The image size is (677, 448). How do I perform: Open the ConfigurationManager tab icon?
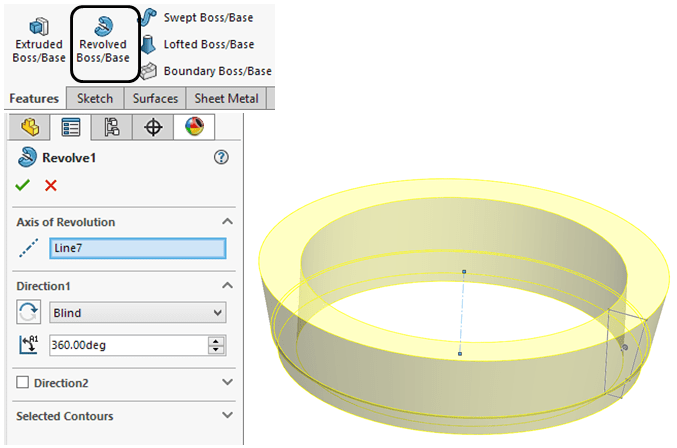pyautogui.click(x=111, y=127)
